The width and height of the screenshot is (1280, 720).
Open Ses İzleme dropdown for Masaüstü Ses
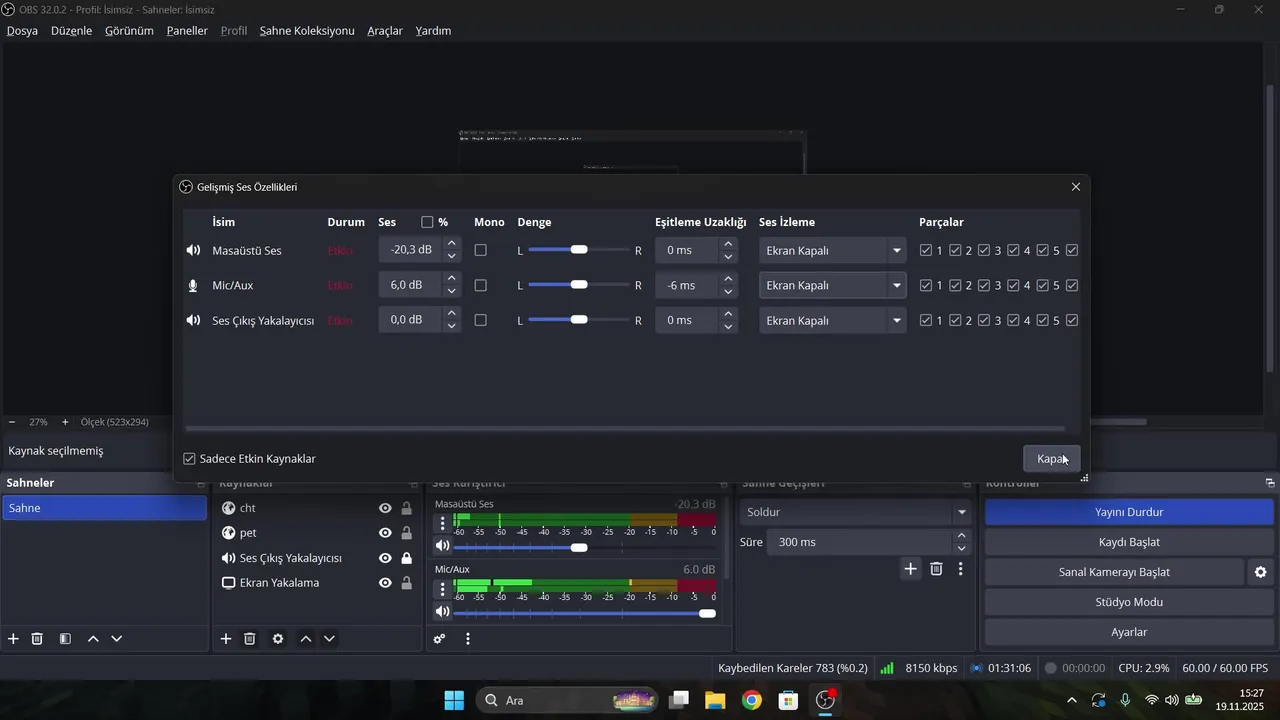coord(832,250)
